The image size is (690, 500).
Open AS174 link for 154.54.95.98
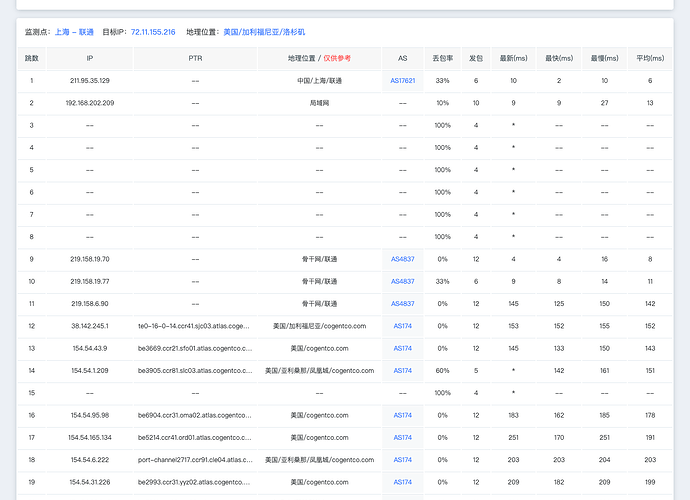pos(403,415)
